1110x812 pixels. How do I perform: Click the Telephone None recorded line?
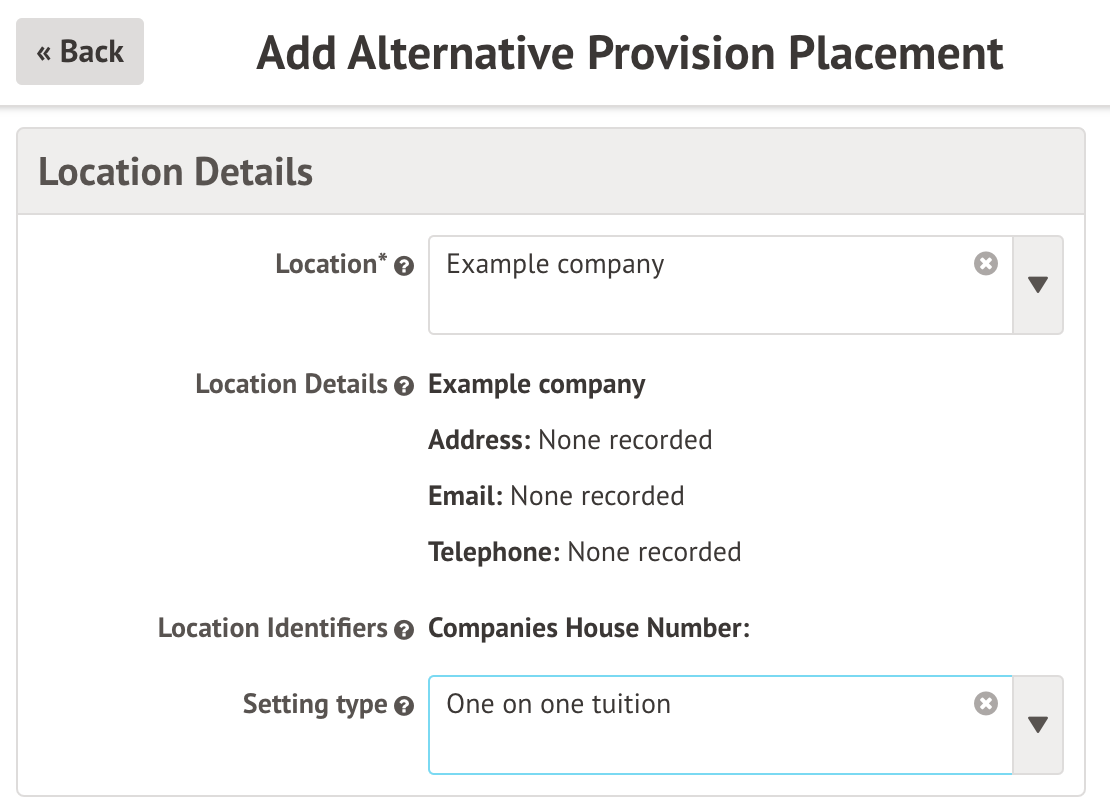pyautogui.click(x=585, y=552)
